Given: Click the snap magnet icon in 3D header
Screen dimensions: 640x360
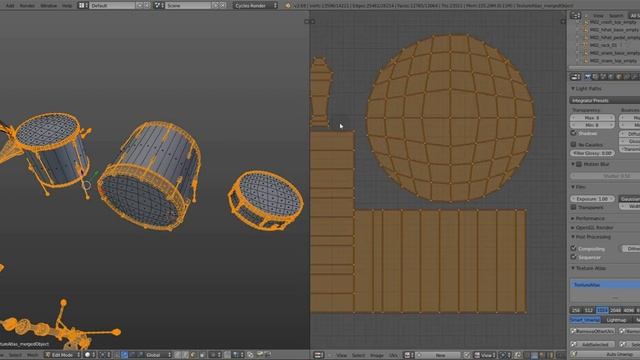Looking at the screenshot, I should pyautogui.click(x=226, y=355).
